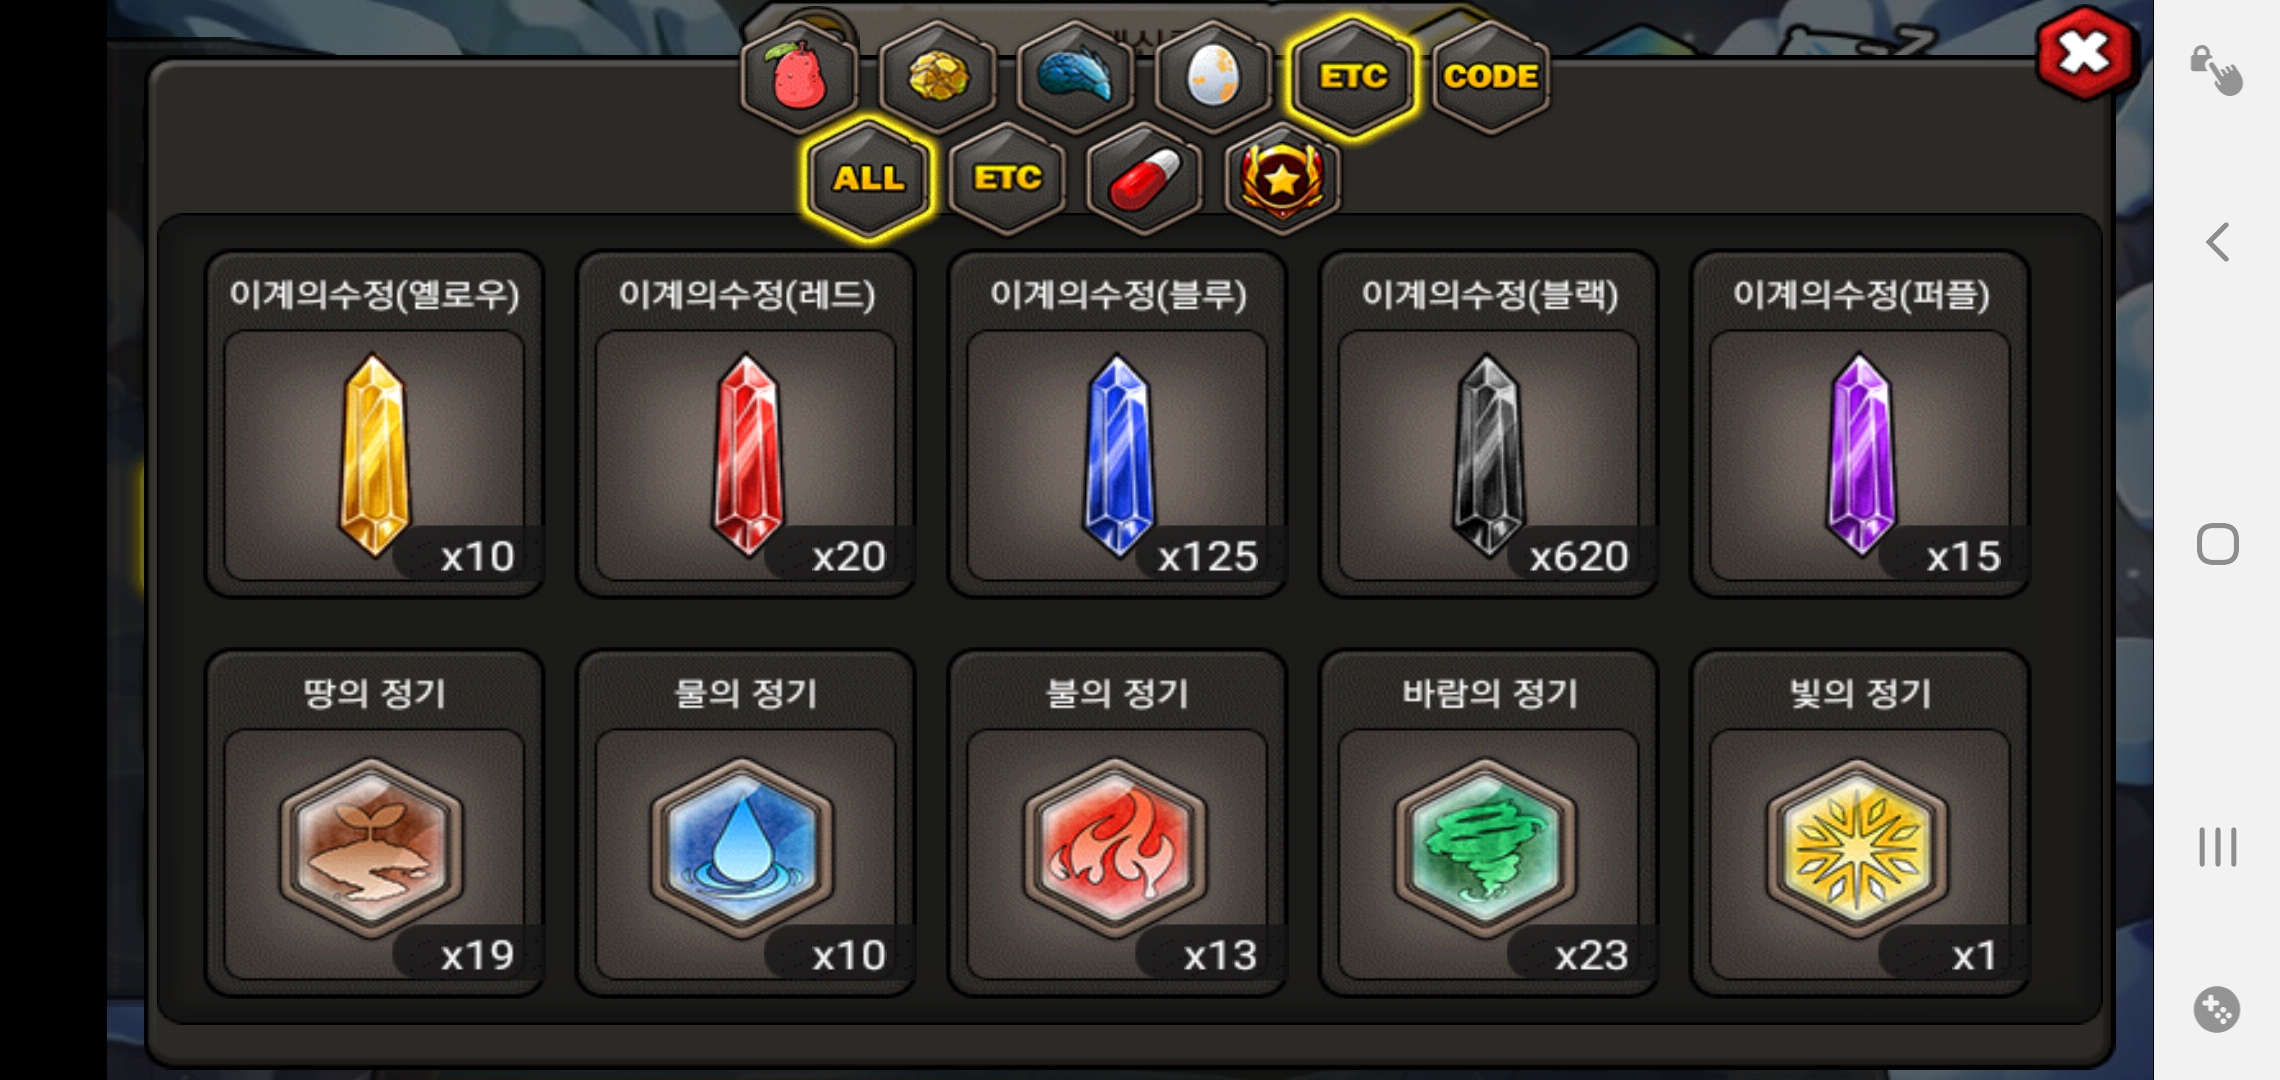Filter by the star medal badge icon
Image resolution: width=2280 pixels, height=1080 pixels.
[1283, 179]
